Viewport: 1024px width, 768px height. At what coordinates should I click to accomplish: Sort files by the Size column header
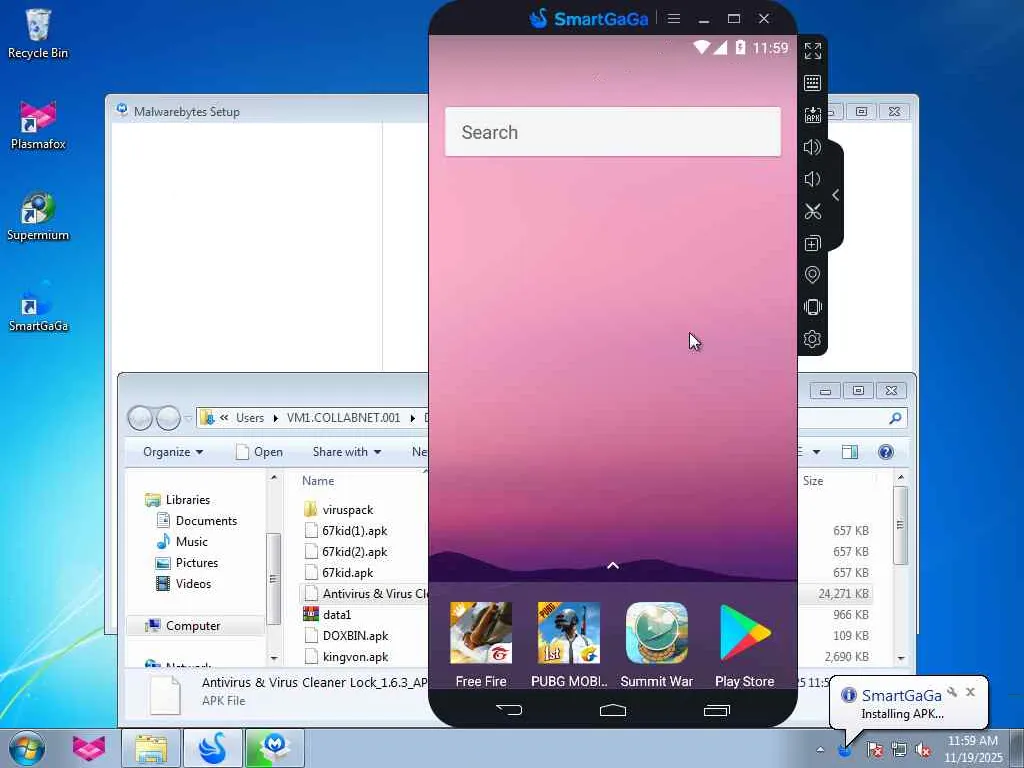pyautogui.click(x=813, y=481)
